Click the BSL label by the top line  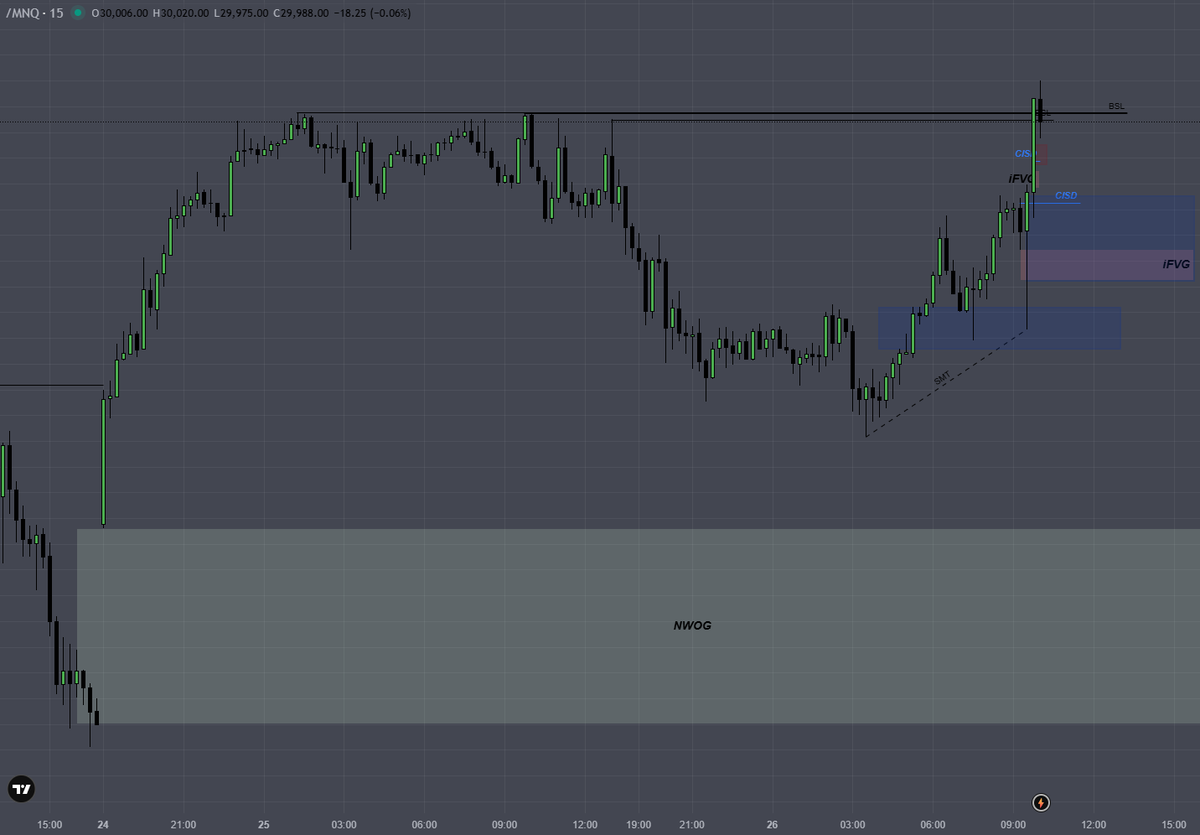pos(1116,106)
